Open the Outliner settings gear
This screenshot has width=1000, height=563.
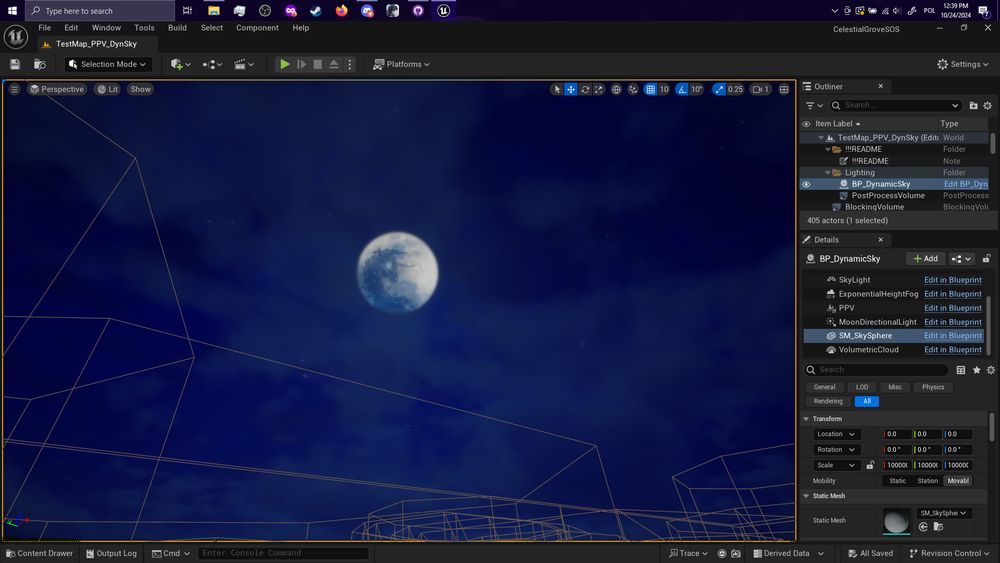click(987, 105)
